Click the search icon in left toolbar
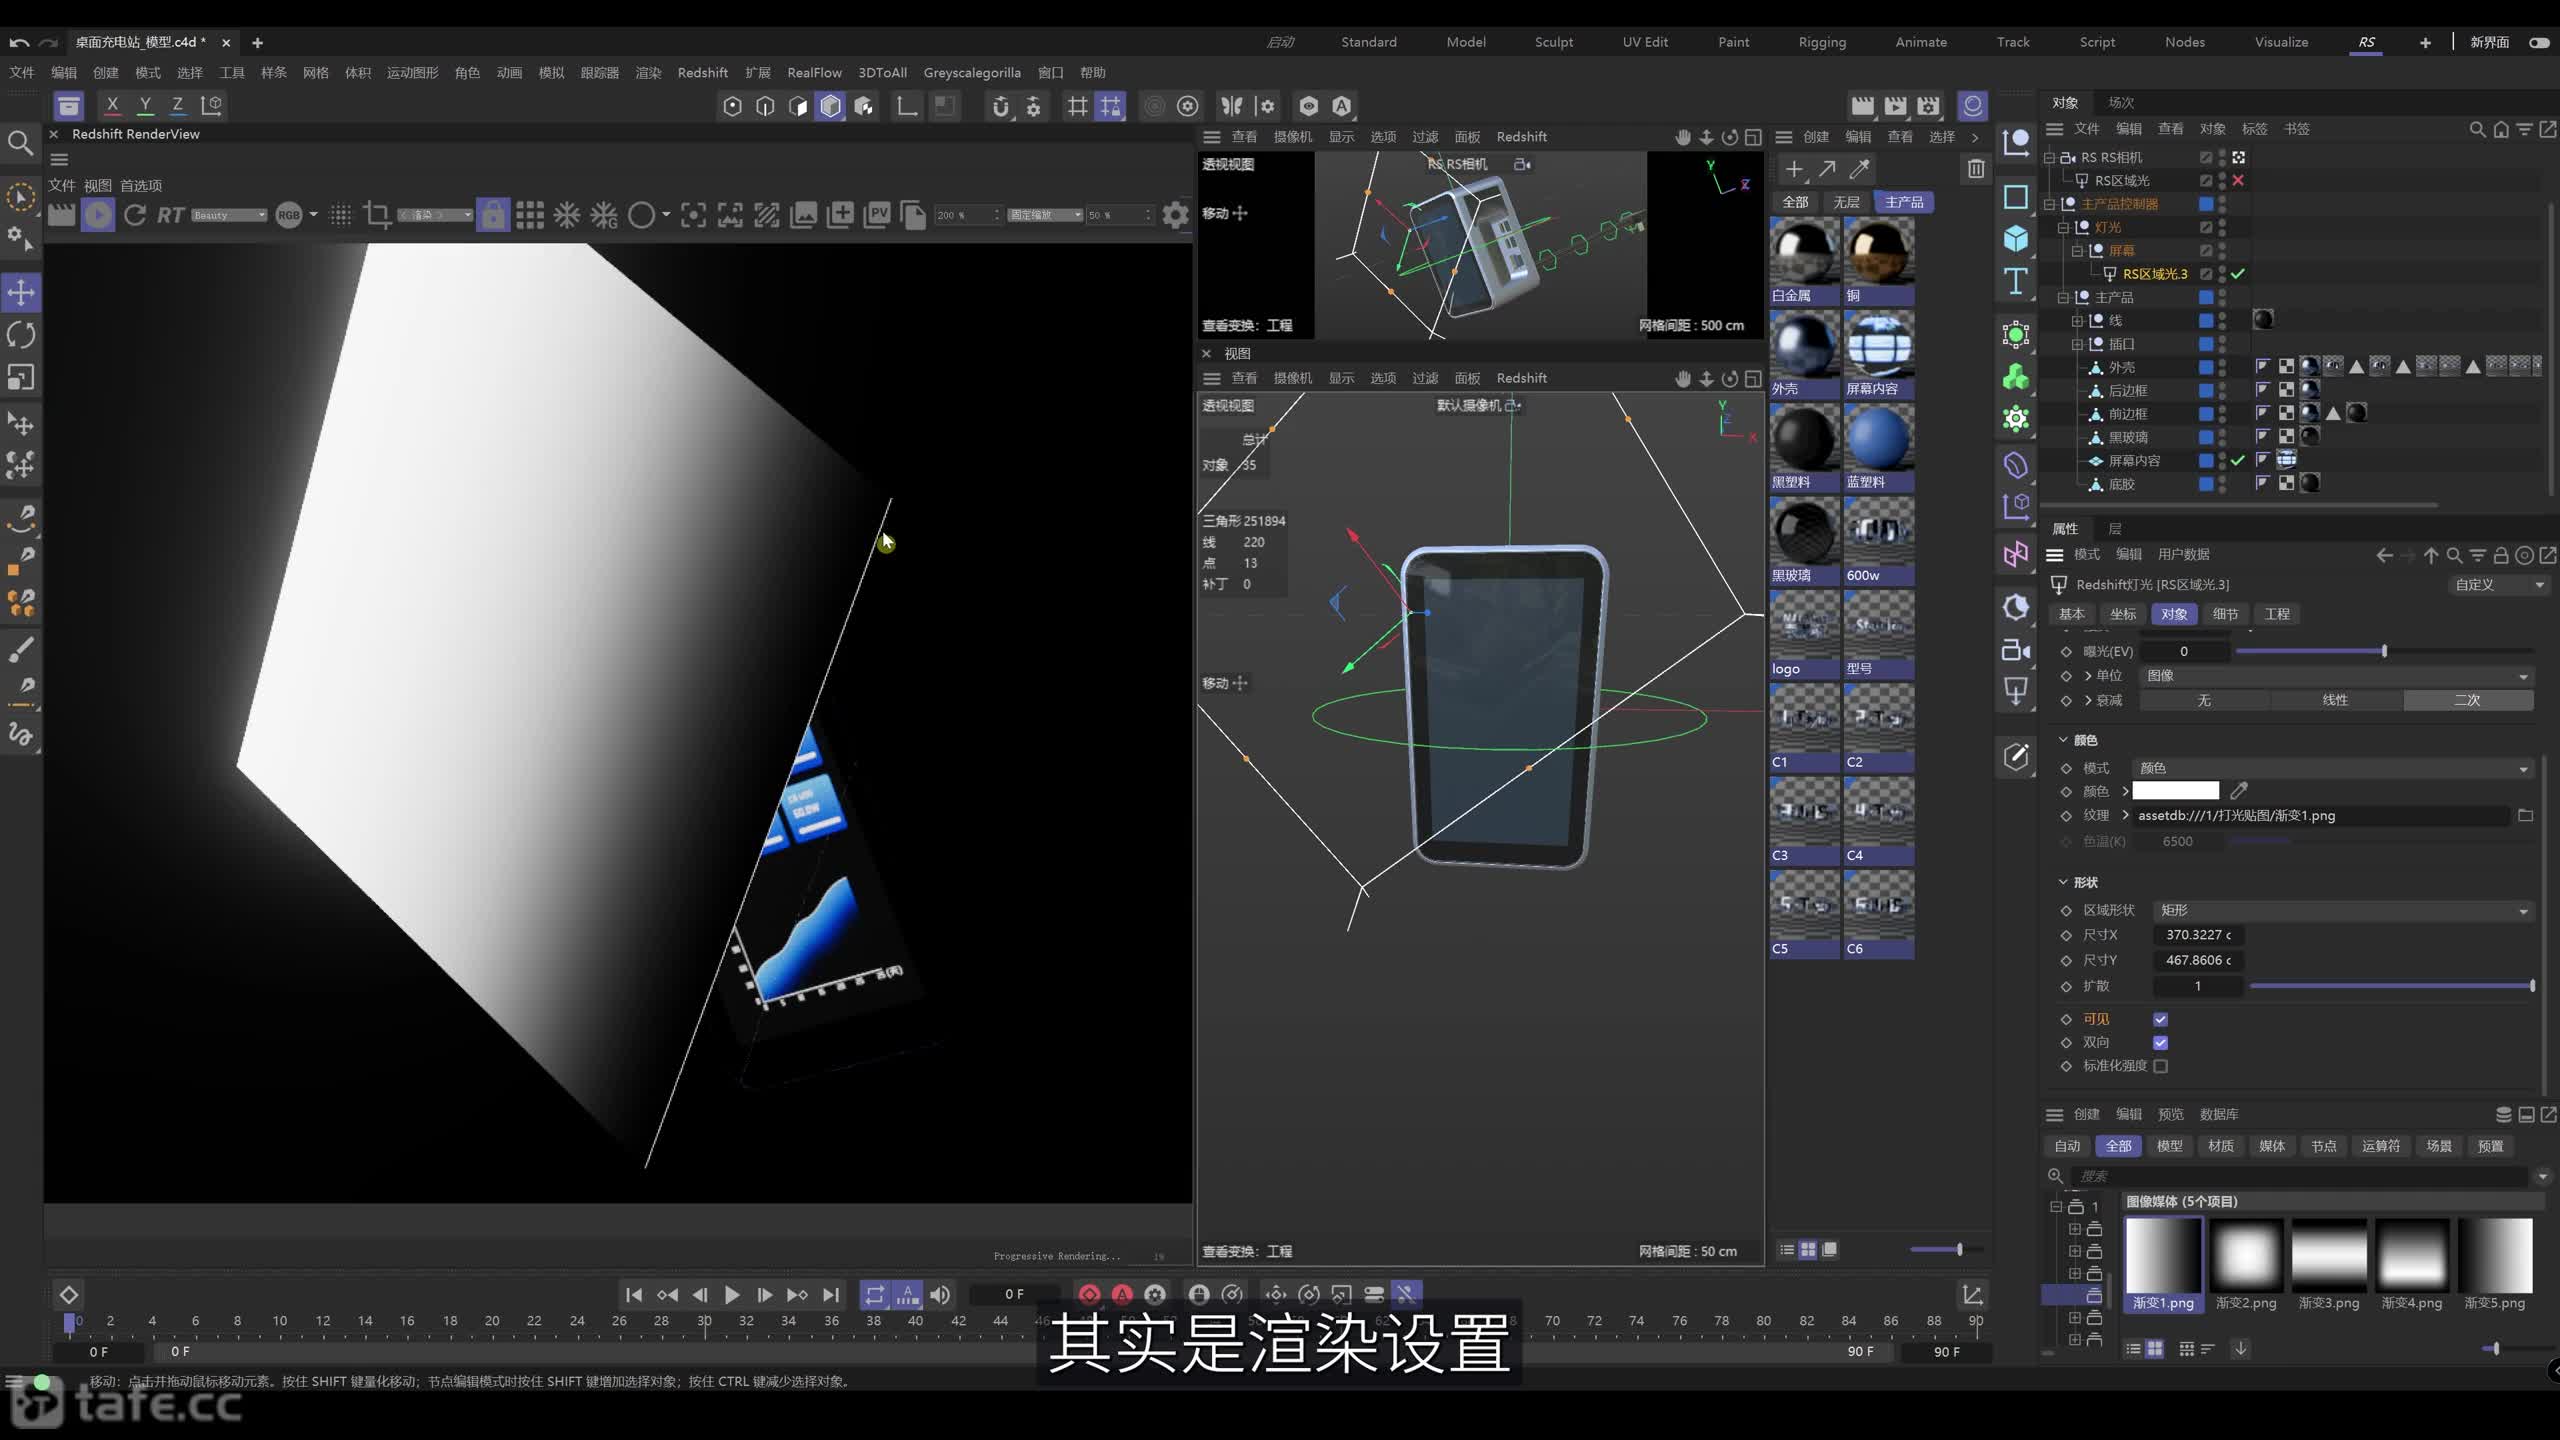The width and height of the screenshot is (2560, 1440). point(20,143)
